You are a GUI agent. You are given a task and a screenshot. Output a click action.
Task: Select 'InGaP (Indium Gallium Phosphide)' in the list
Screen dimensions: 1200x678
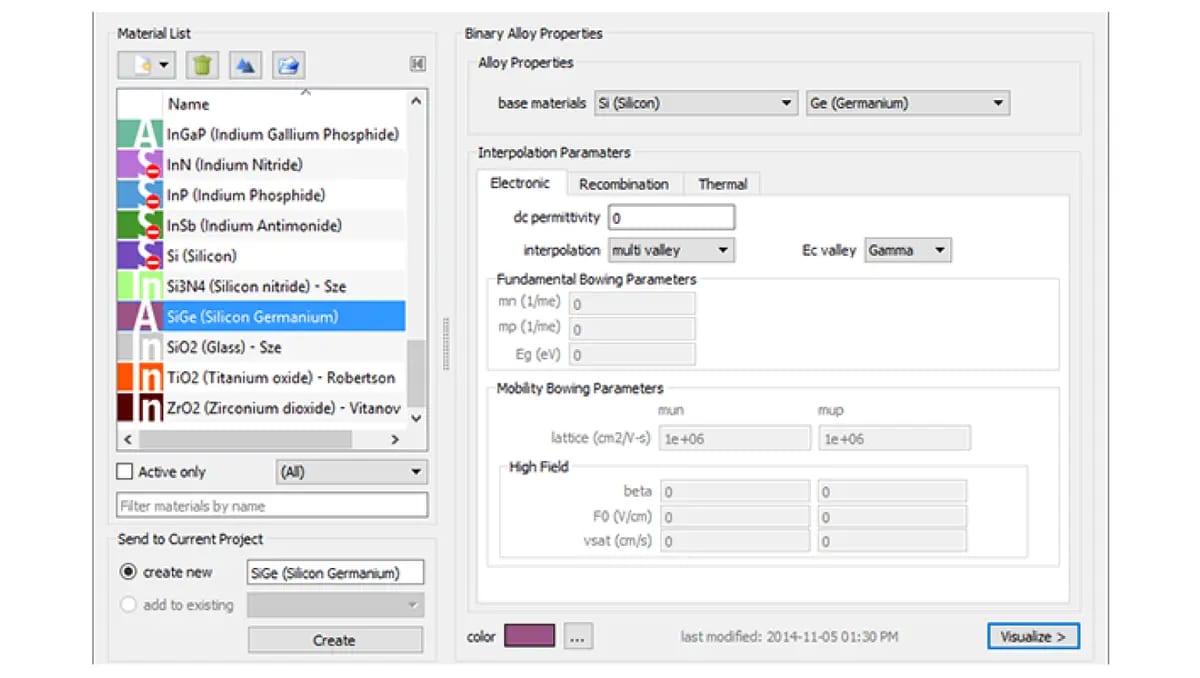[x=283, y=135]
